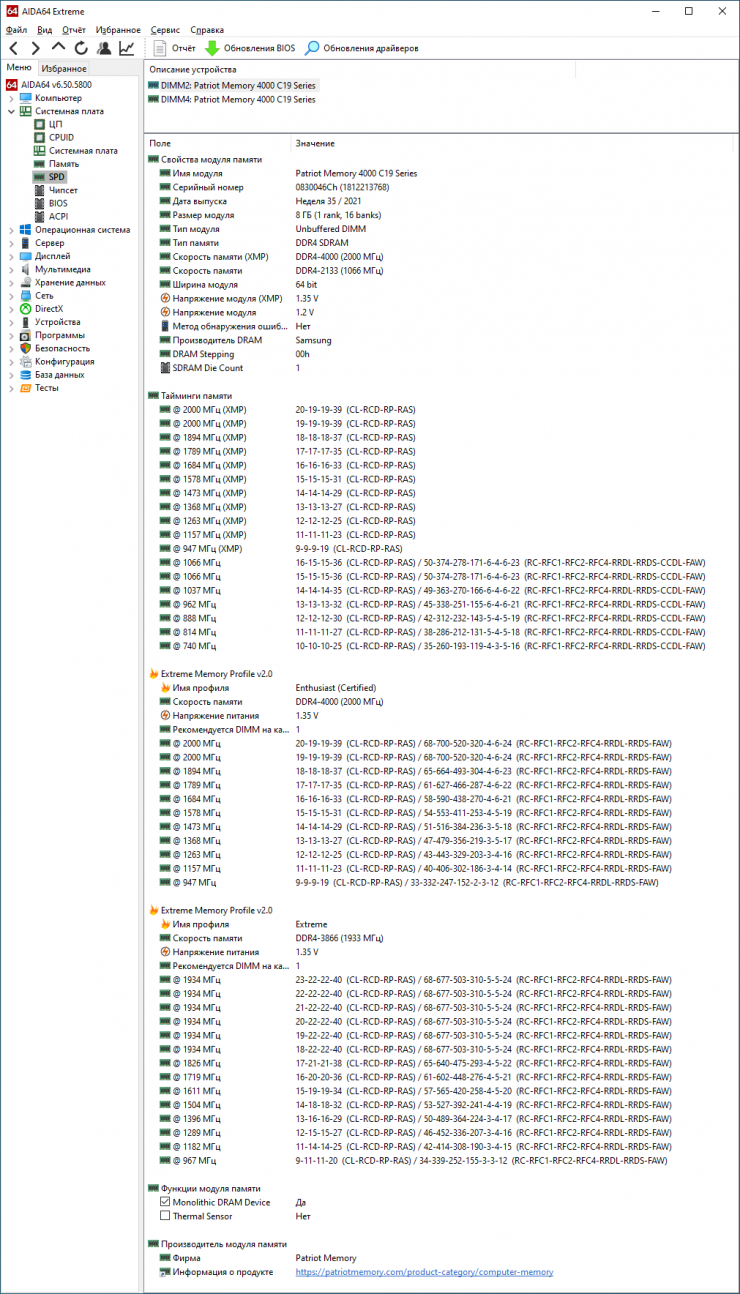Click the Описание устройства column header

[360, 70]
